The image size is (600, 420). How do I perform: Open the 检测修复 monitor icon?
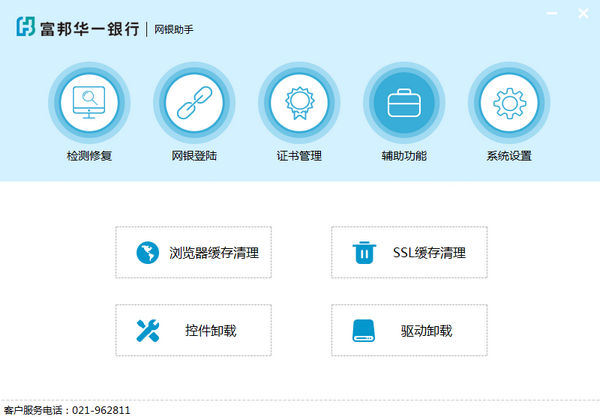pos(89,103)
